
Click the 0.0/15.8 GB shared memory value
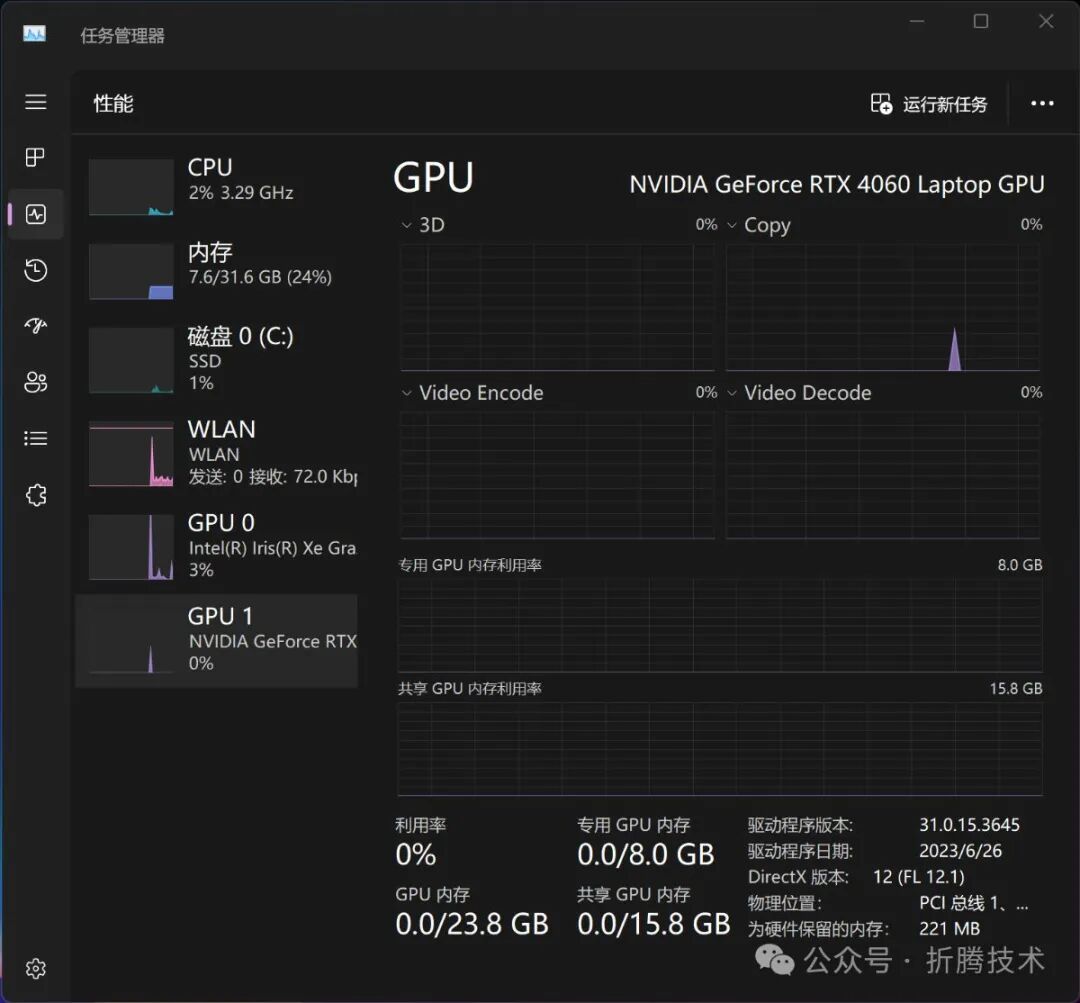pos(653,924)
